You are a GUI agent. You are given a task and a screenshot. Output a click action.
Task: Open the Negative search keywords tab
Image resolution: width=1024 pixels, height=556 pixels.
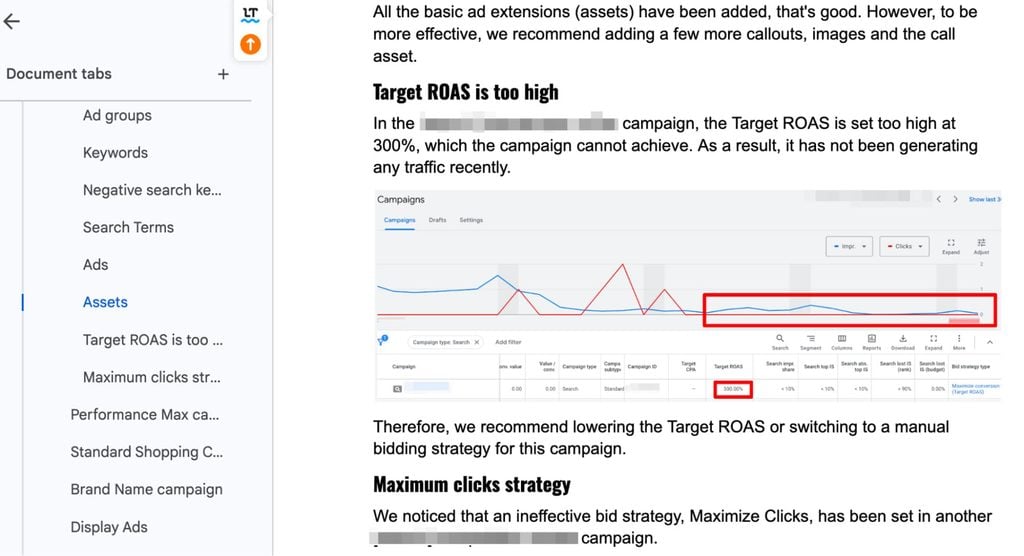pos(152,190)
